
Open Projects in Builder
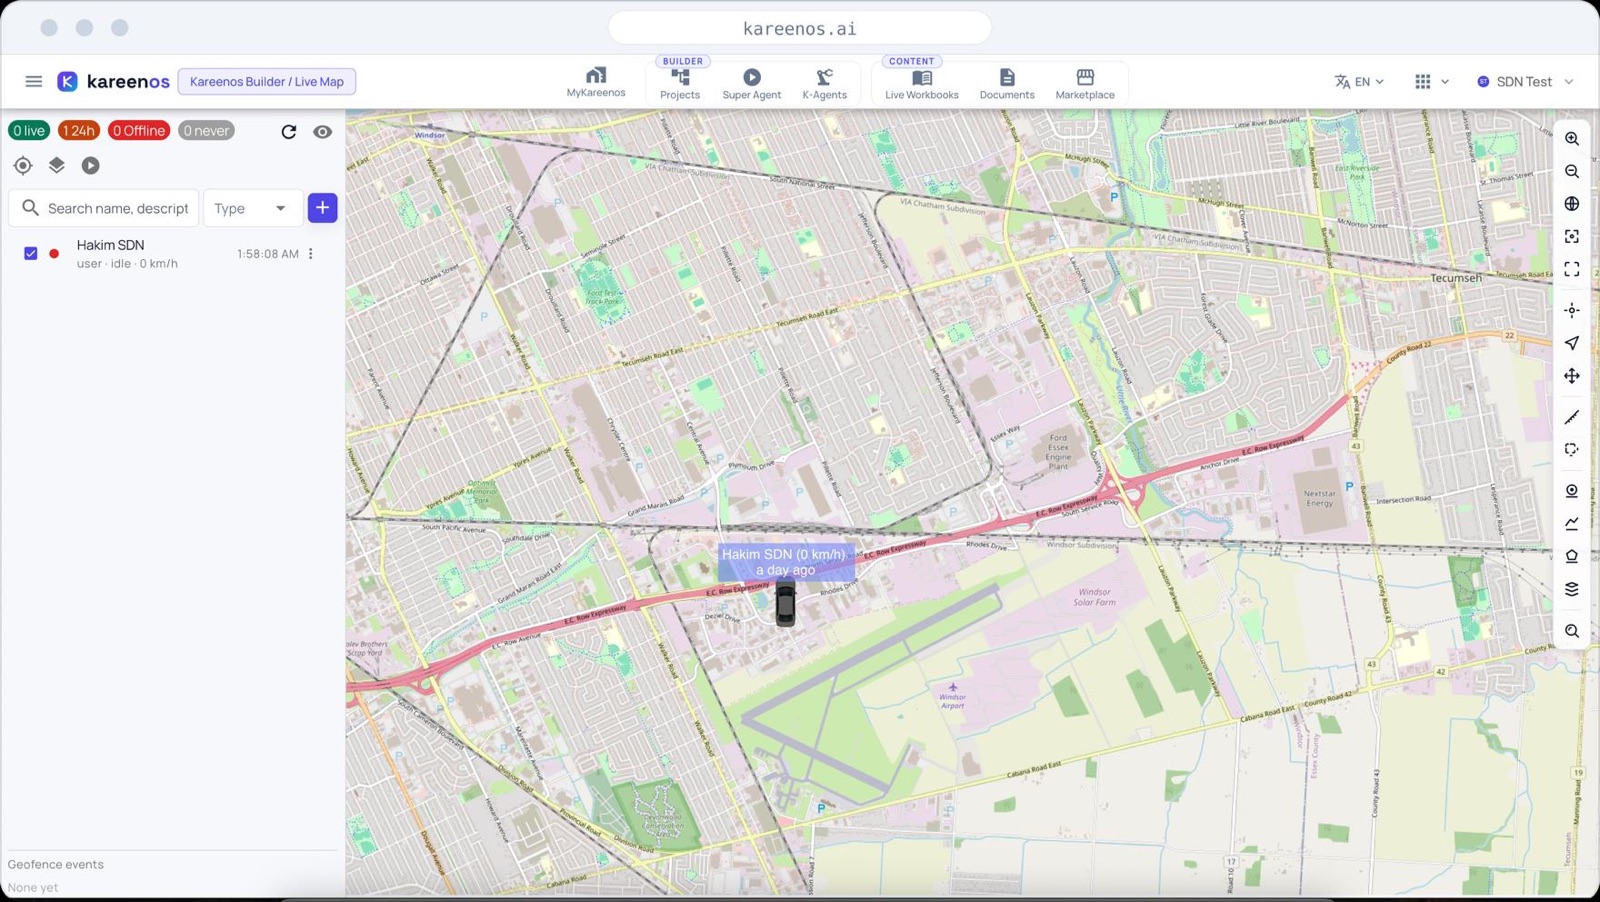coord(680,84)
